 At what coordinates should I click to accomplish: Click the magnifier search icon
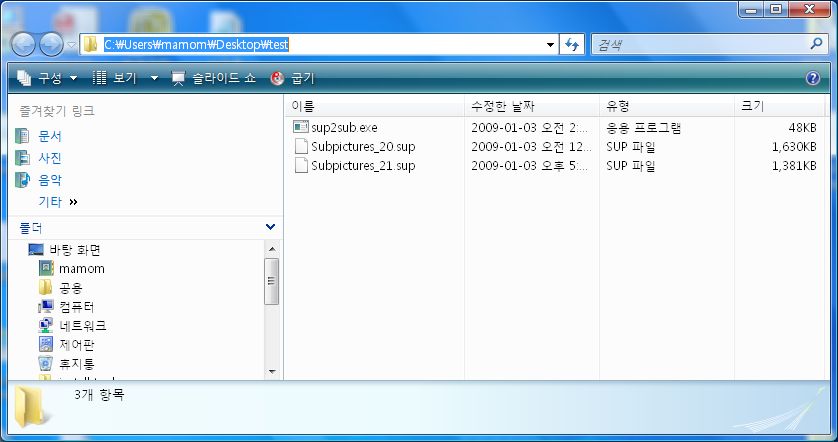pos(816,44)
